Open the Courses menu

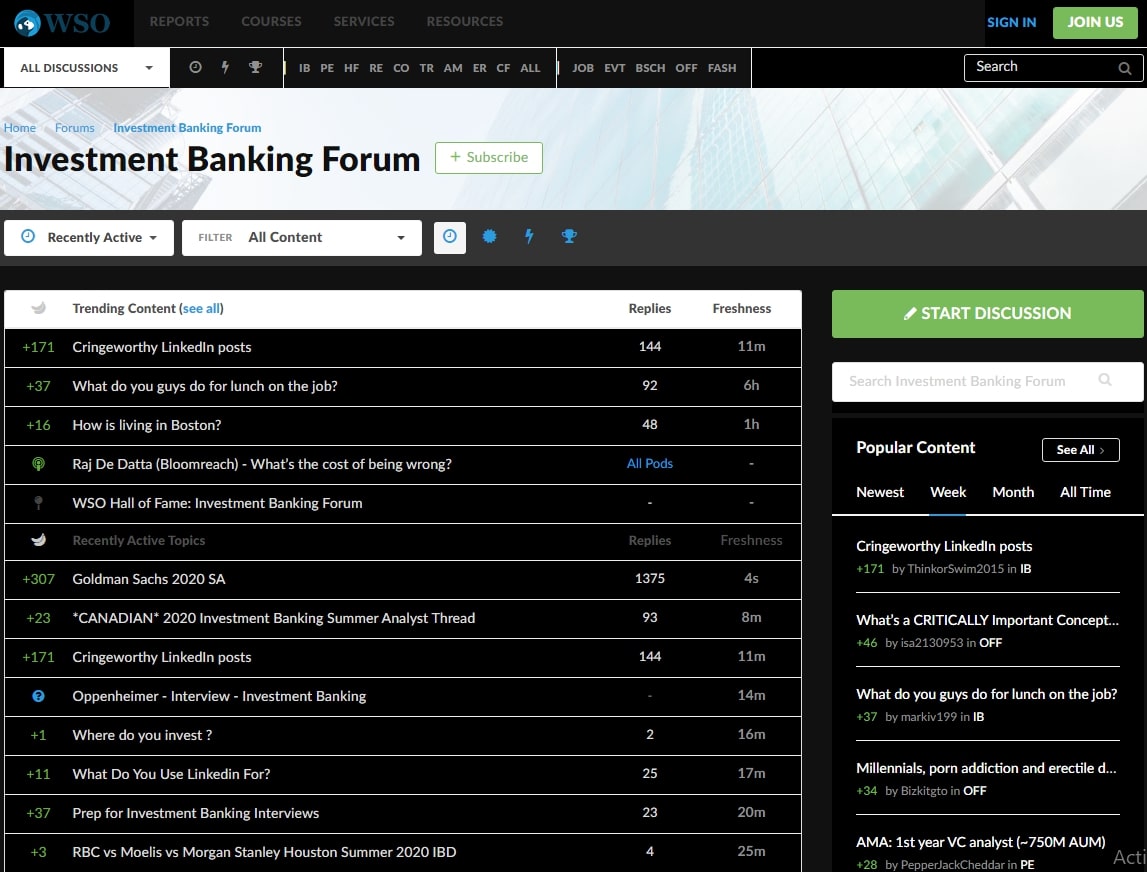click(x=271, y=22)
